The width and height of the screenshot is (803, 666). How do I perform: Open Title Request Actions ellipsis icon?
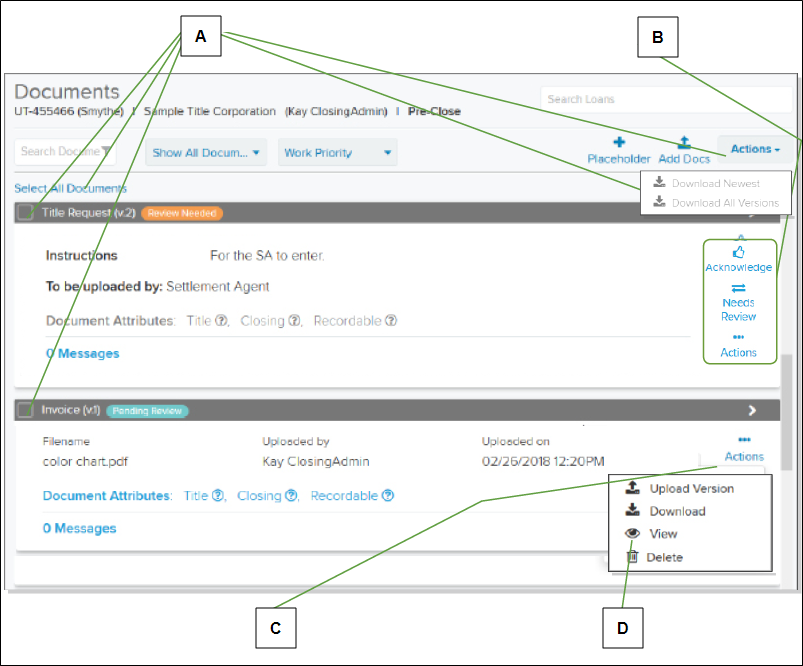738,337
